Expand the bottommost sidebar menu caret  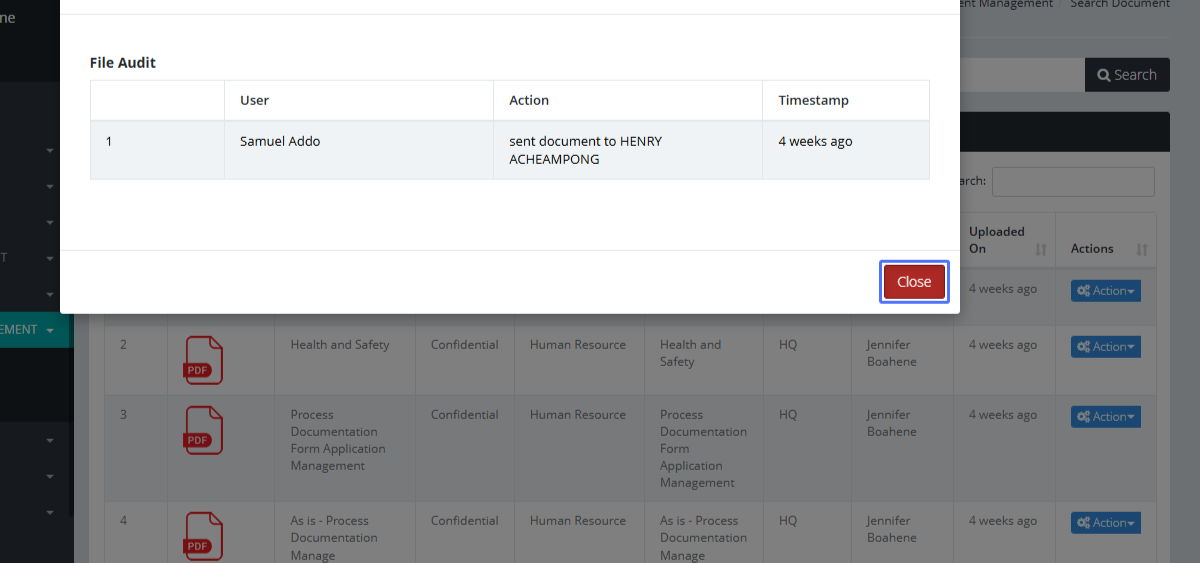click(50, 513)
